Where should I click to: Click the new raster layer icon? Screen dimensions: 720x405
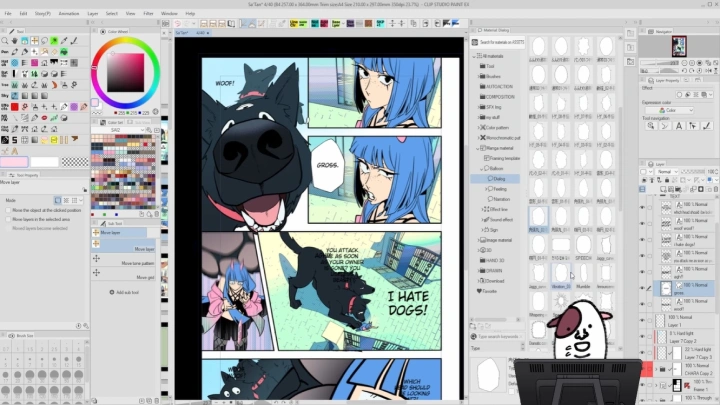(x=664, y=189)
